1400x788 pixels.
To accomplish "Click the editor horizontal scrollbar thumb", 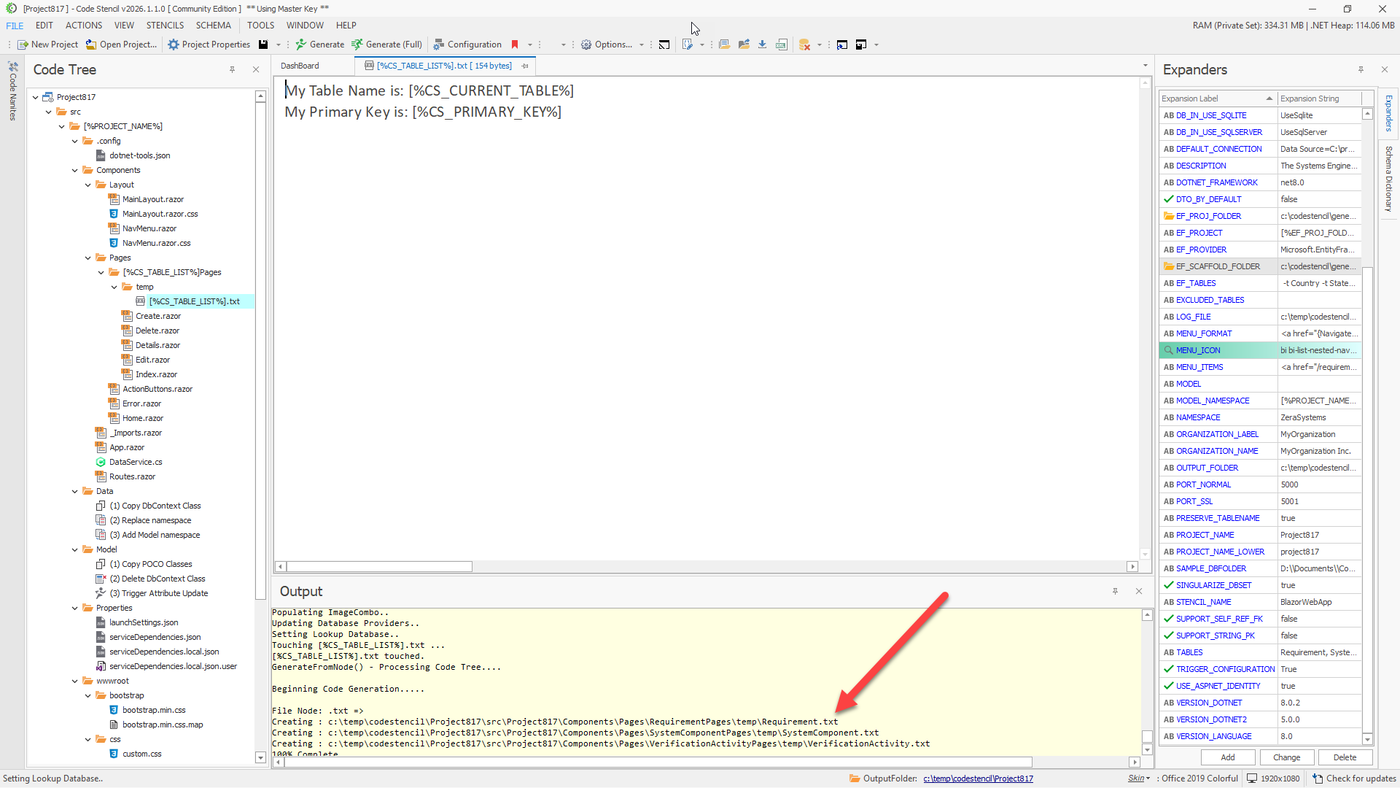I will pos(379,566).
